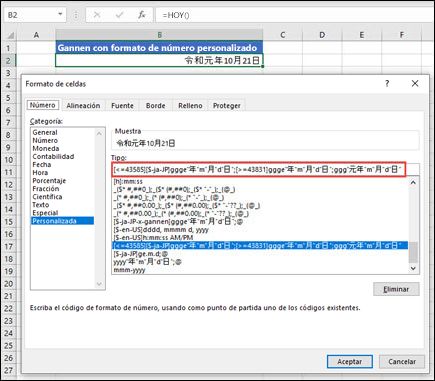The image size is (435, 381).
Task: Click the Cancel X icon in formula bar
Action: (97, 15)
